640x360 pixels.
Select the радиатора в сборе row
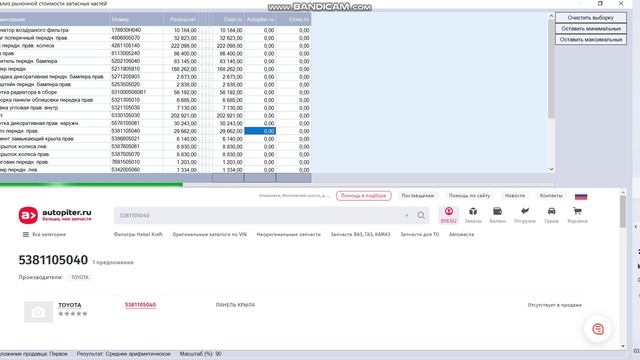(155, 92)
